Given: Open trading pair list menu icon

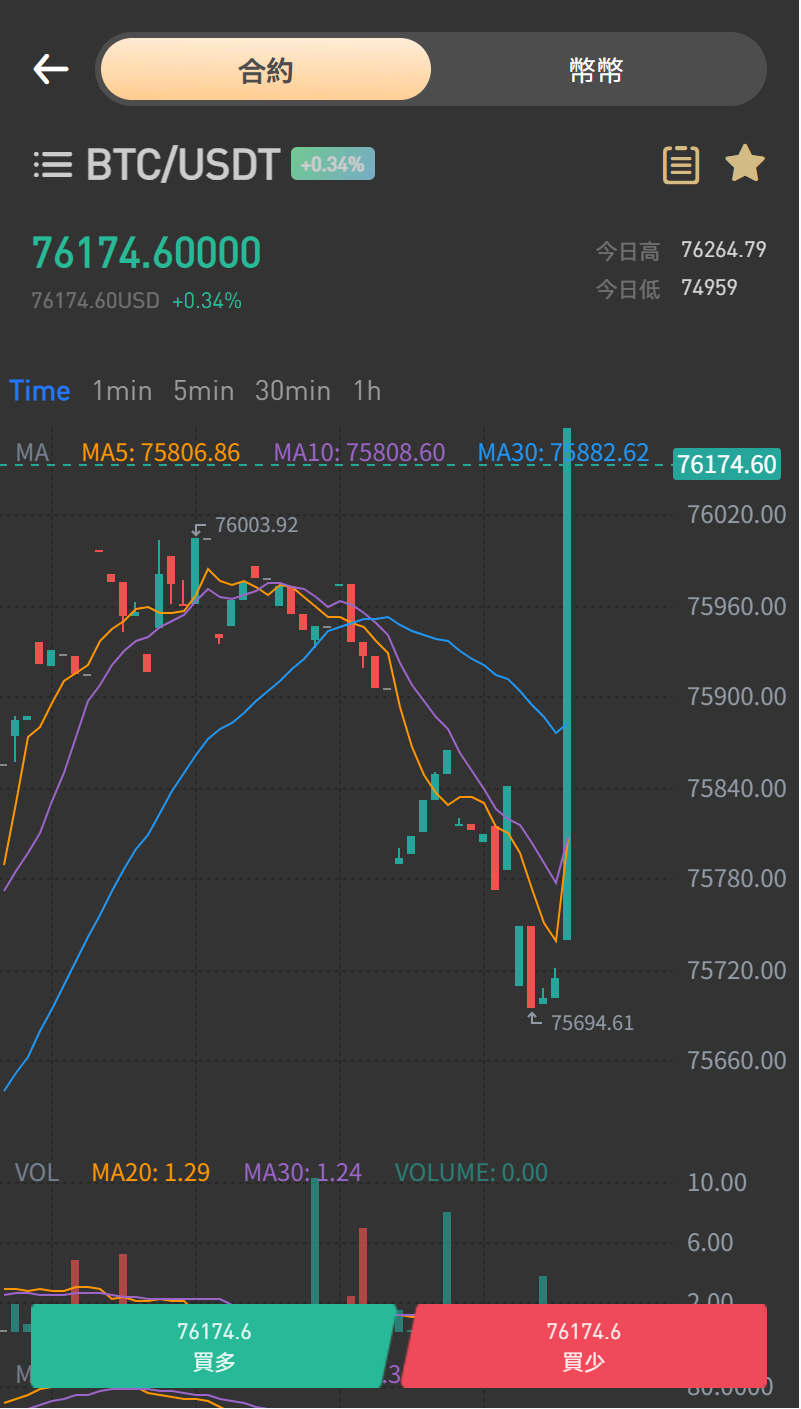Looking at the screenshot, I should [52, 165].
